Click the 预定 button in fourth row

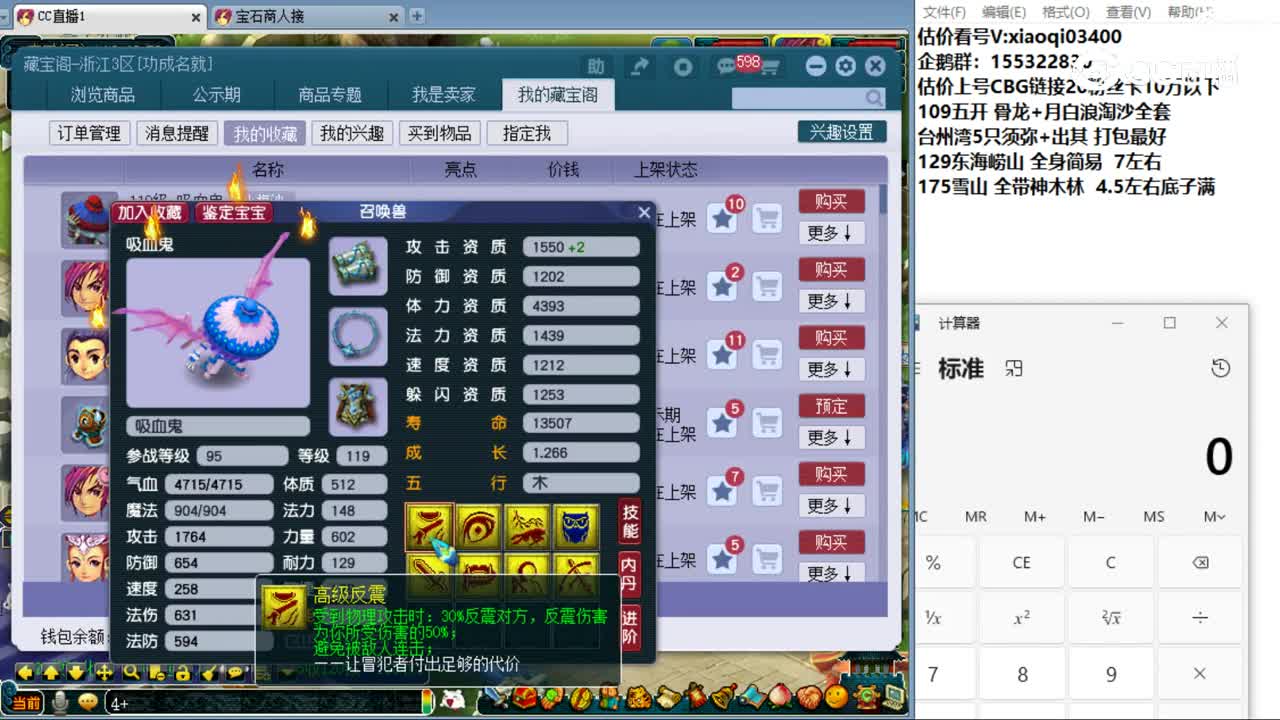[x=831, y=406]
